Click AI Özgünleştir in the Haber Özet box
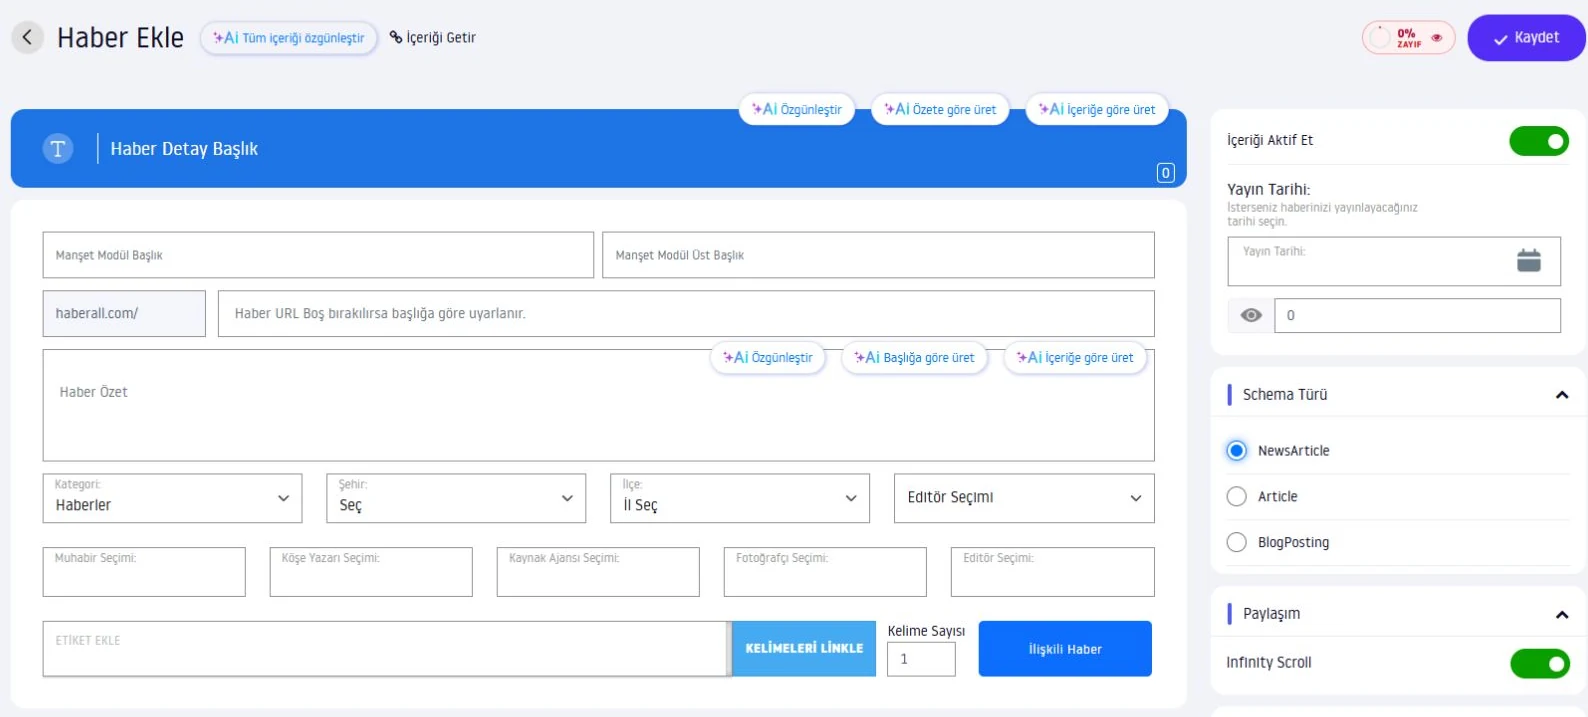 pos(768,357)
